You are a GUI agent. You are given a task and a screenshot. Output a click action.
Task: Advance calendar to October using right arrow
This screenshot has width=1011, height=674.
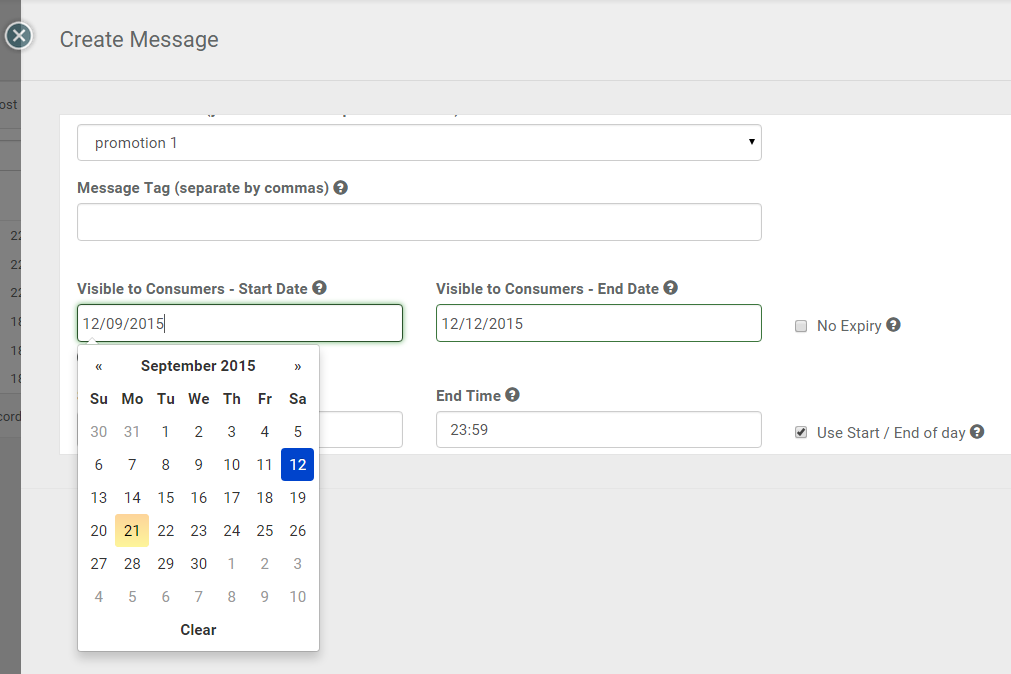(297, 366)
